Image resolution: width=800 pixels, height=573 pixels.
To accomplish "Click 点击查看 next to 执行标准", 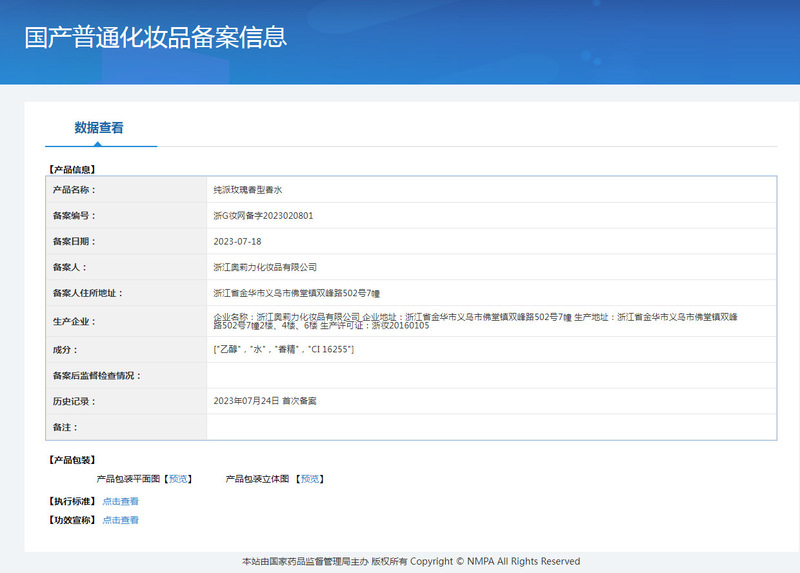I will pyautogui.click(x=120, y=501).
